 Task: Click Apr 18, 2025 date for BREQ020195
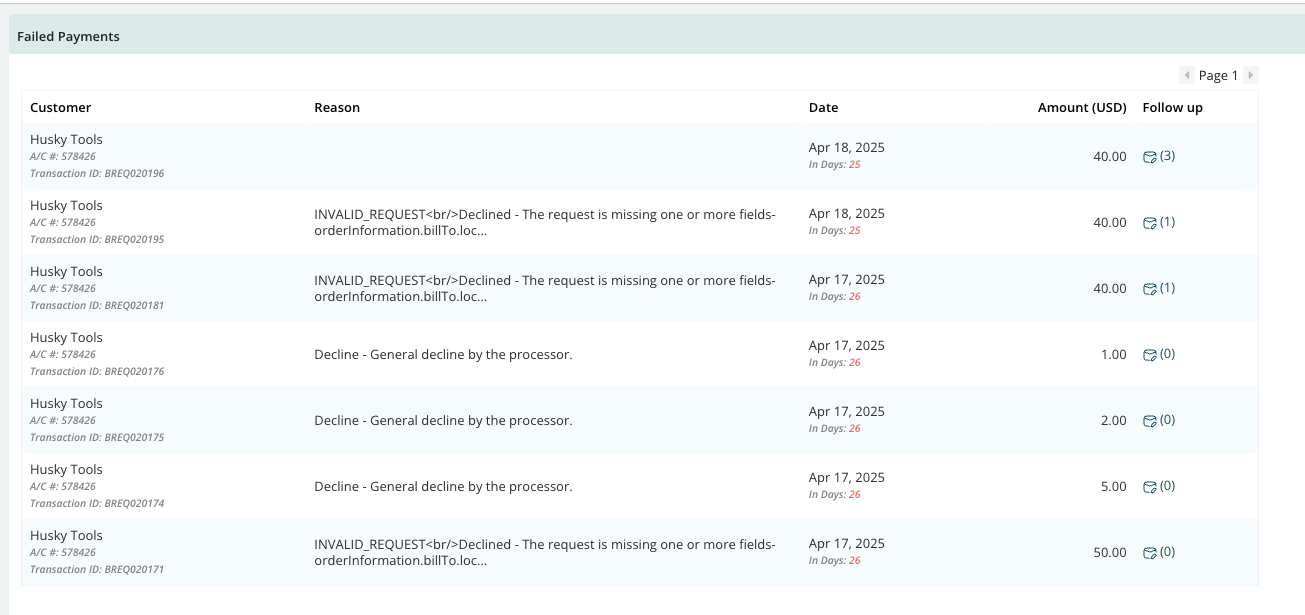[847, 214]
